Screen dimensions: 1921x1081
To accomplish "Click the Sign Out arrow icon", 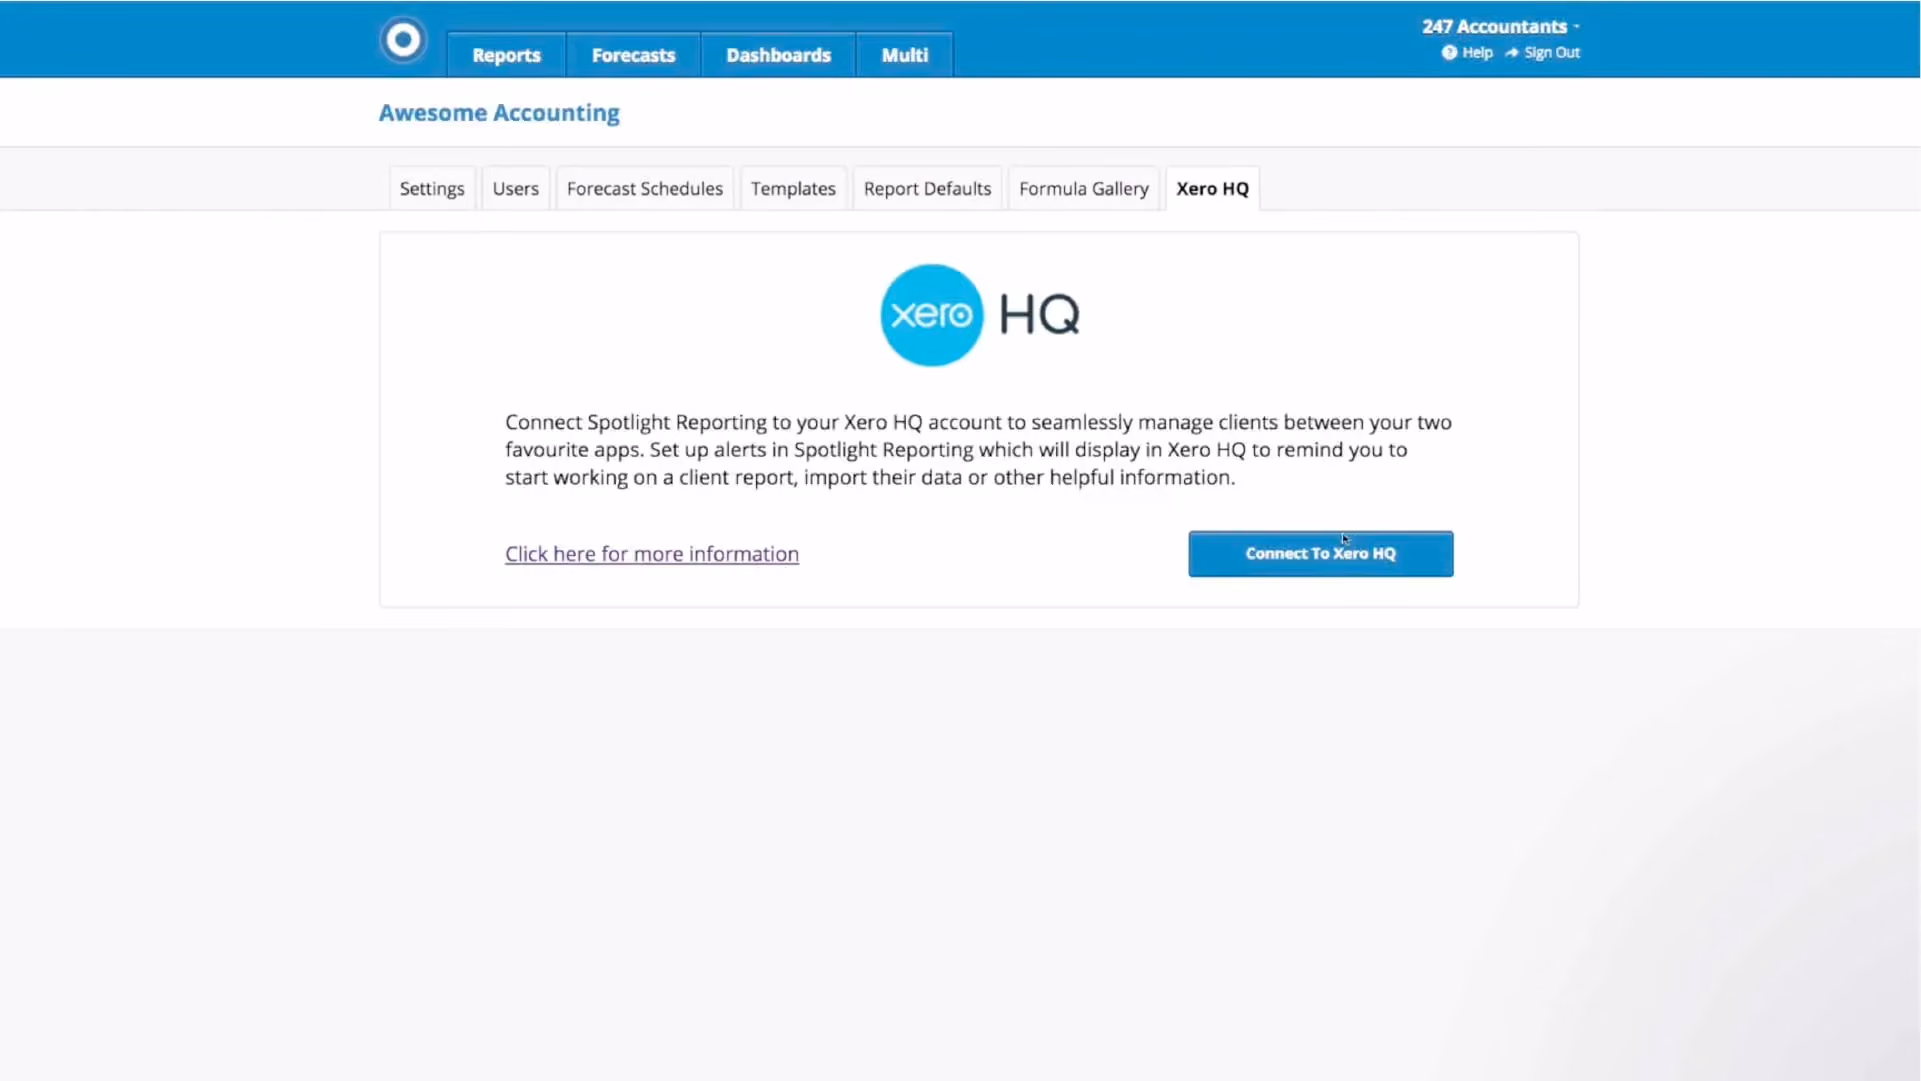I will pos(1512,53).
